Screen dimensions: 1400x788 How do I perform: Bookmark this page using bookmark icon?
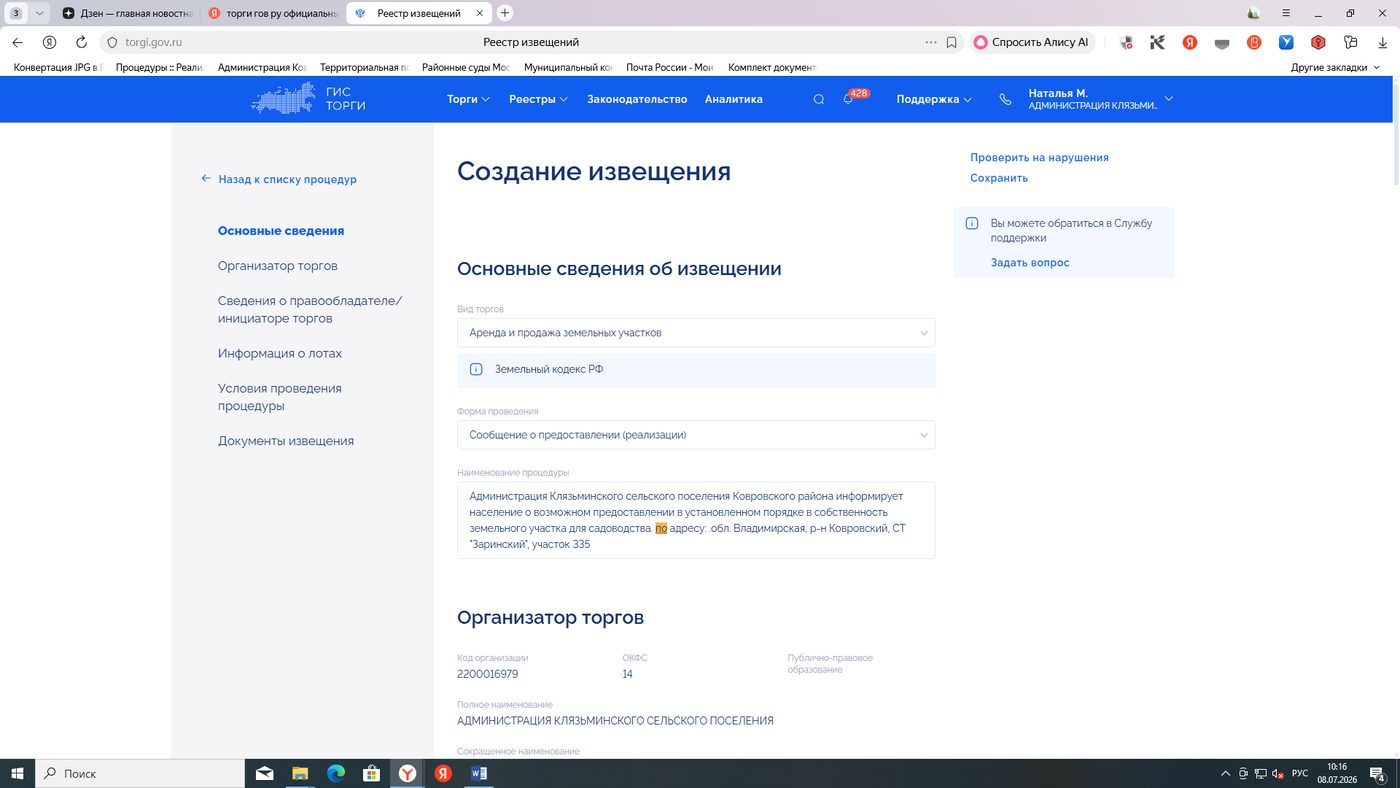[x=952, y=42]
